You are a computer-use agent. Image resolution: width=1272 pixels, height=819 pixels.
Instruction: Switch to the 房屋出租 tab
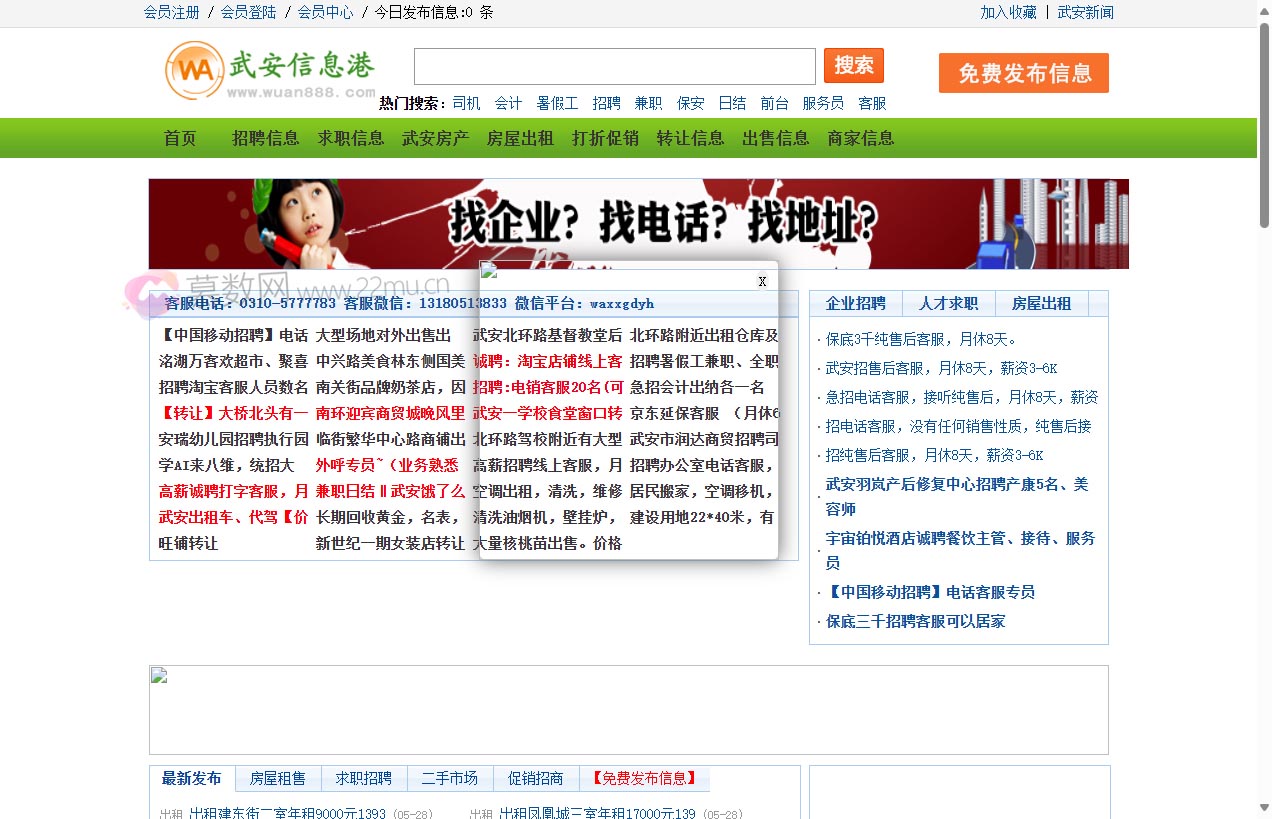coord(1042,303)
